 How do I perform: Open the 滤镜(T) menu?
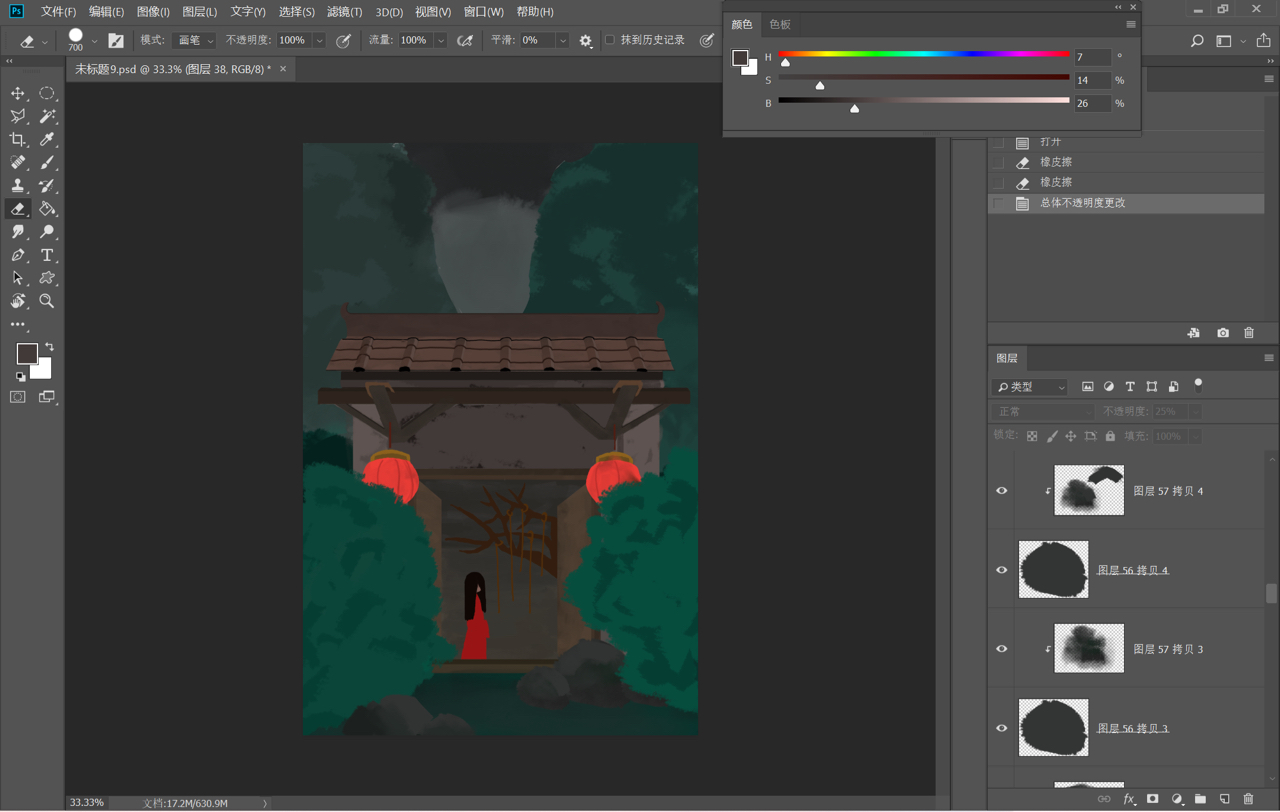(x=344, y=12)
